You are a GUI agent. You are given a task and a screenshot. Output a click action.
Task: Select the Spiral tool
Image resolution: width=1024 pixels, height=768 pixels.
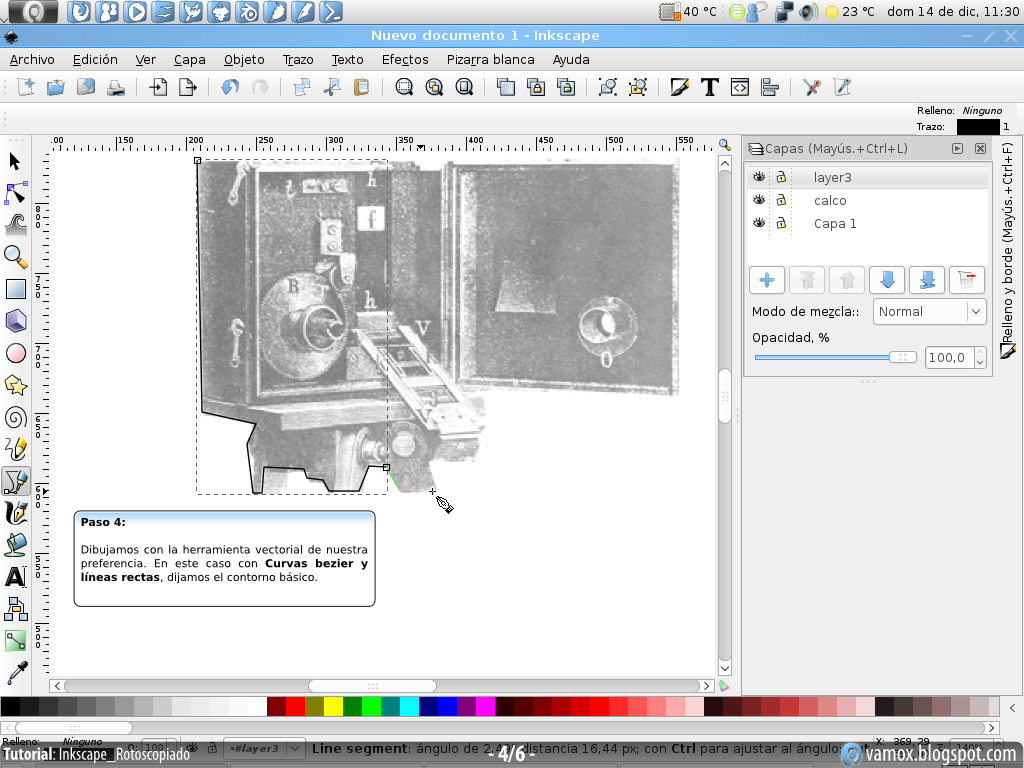pos(16,417)
